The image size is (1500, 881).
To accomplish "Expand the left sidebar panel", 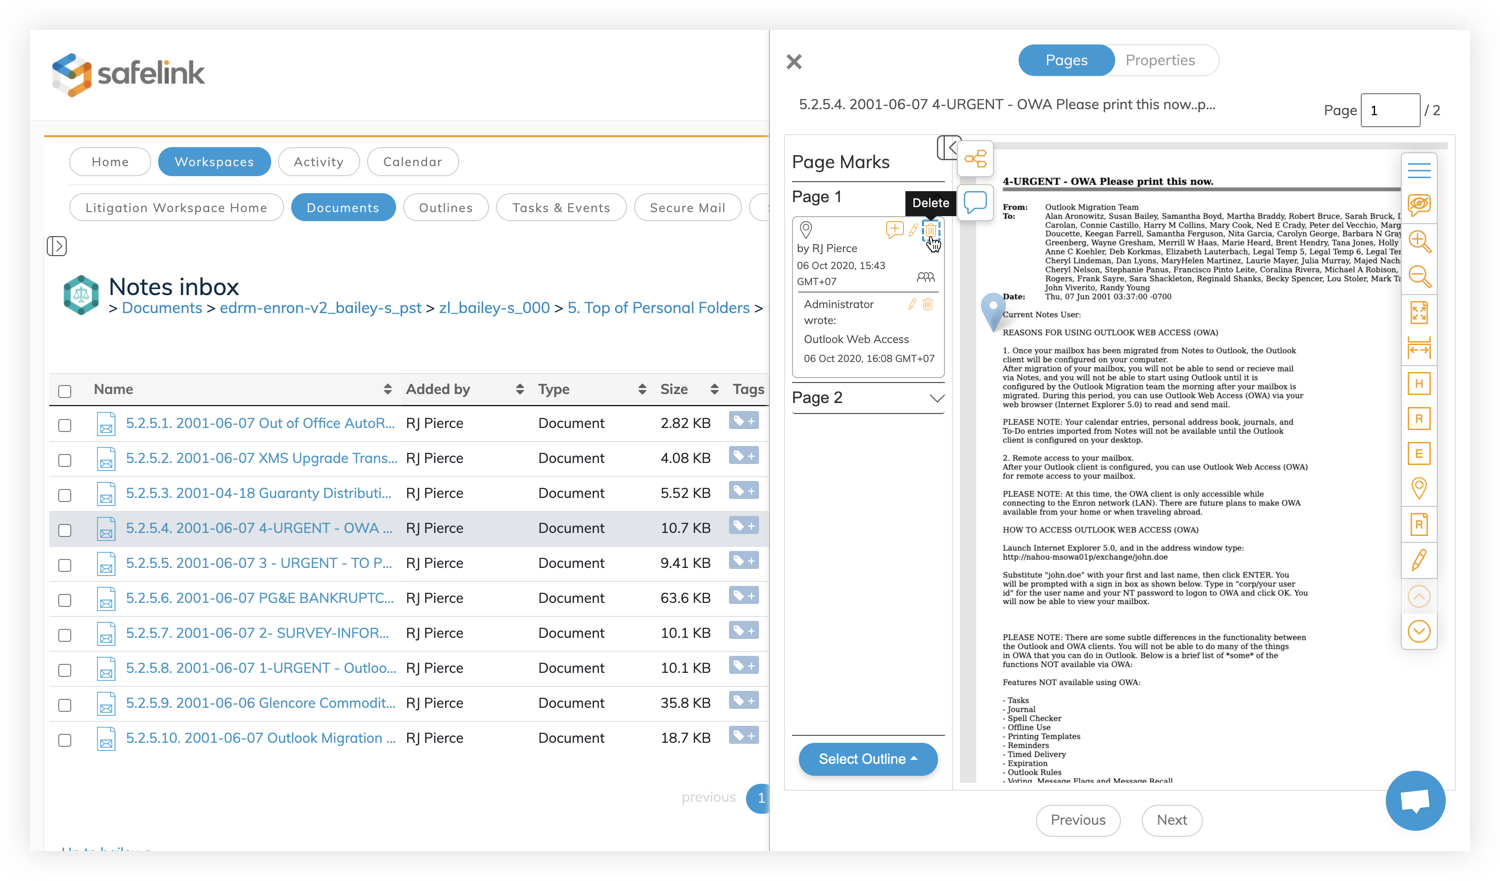I will point(57,246).
